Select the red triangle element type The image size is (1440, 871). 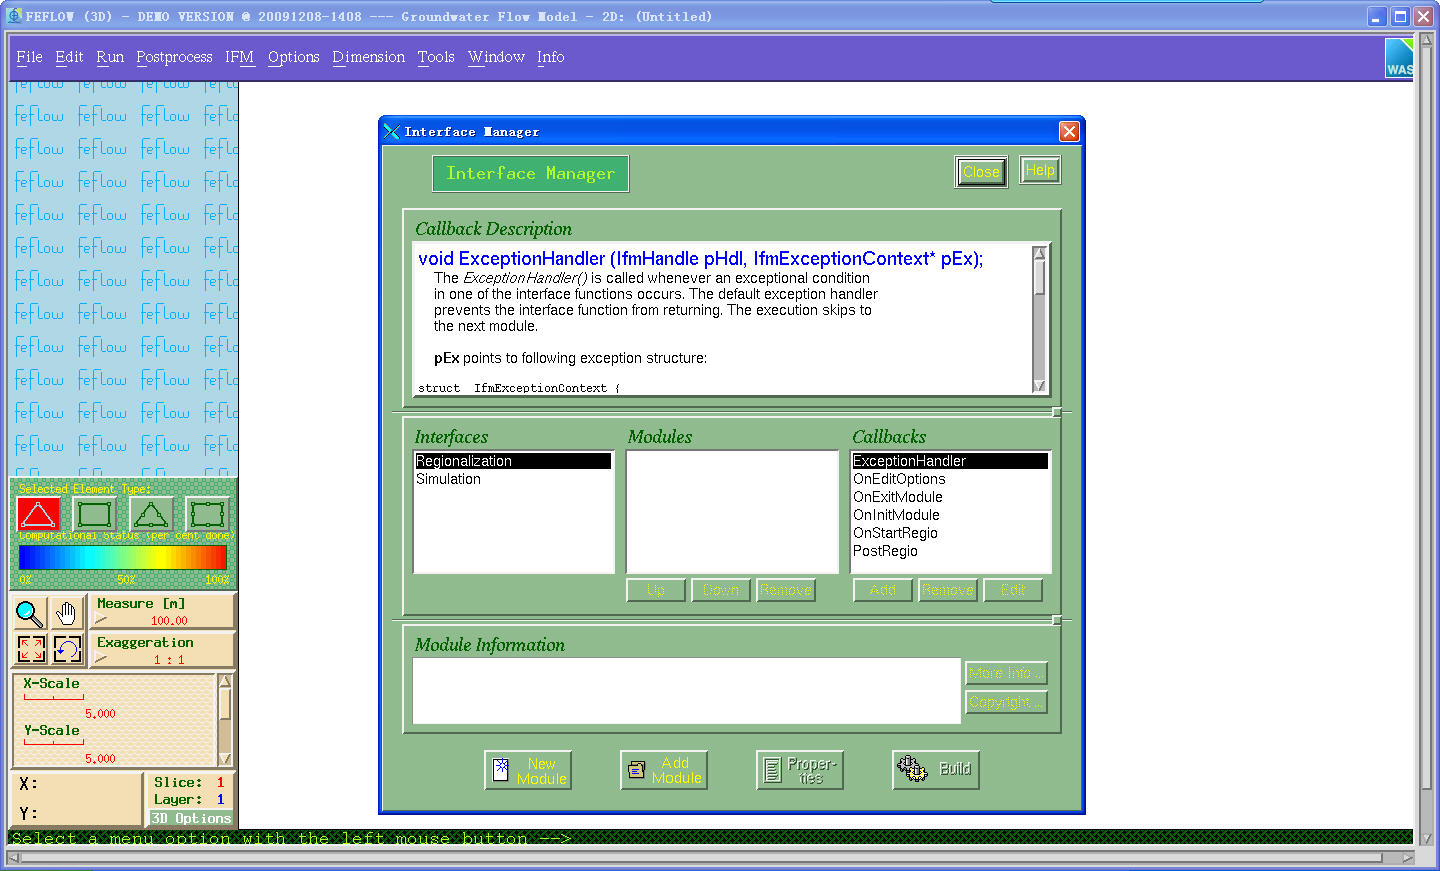38,515
